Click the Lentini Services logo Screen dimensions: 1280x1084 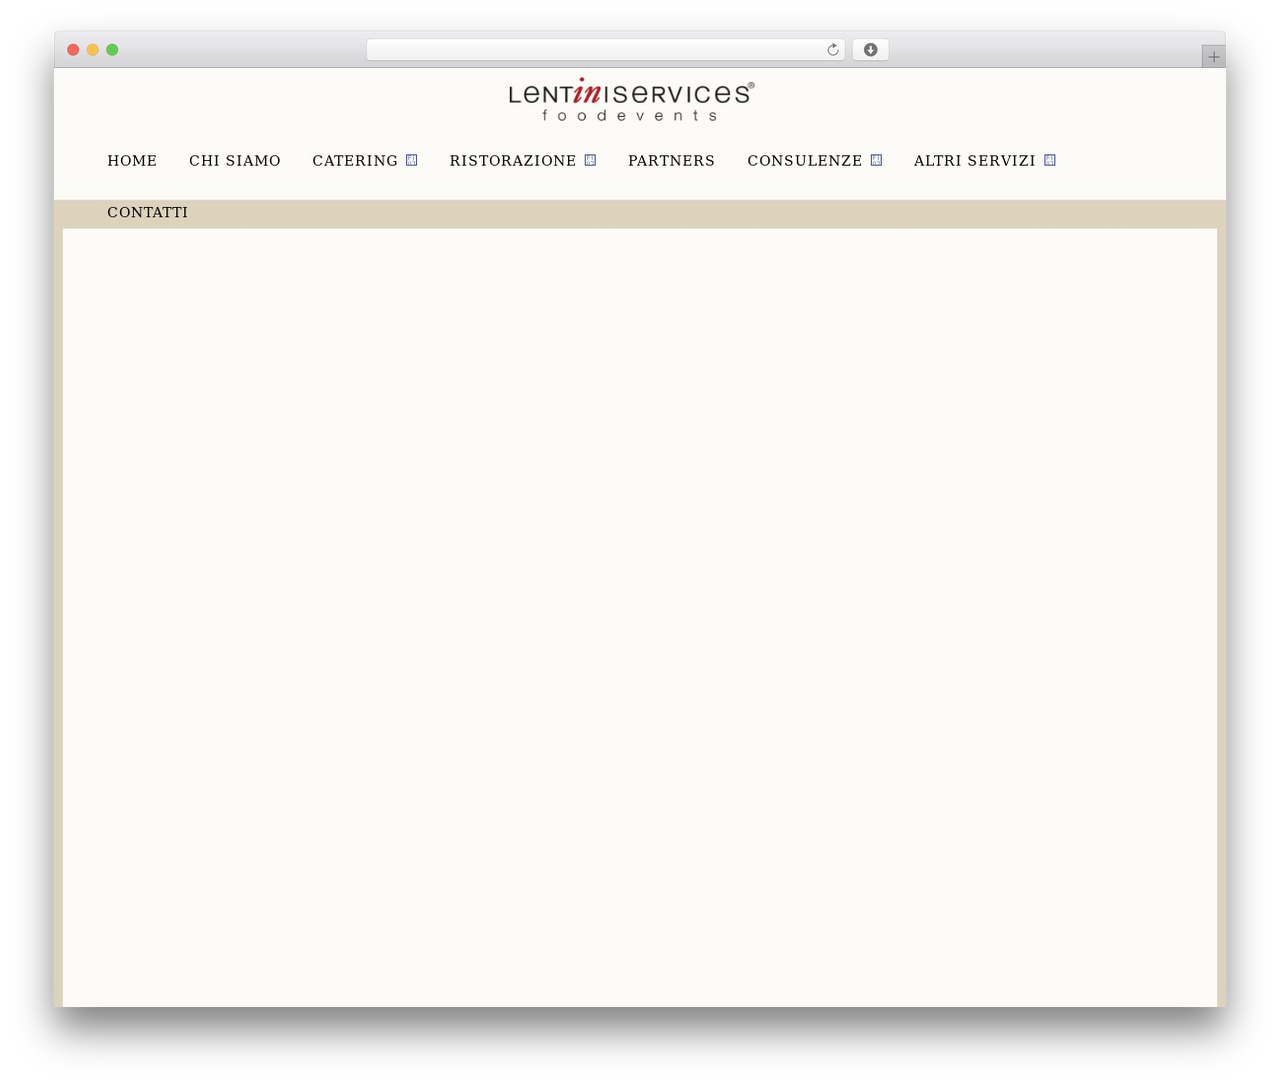tap(631, 100)
